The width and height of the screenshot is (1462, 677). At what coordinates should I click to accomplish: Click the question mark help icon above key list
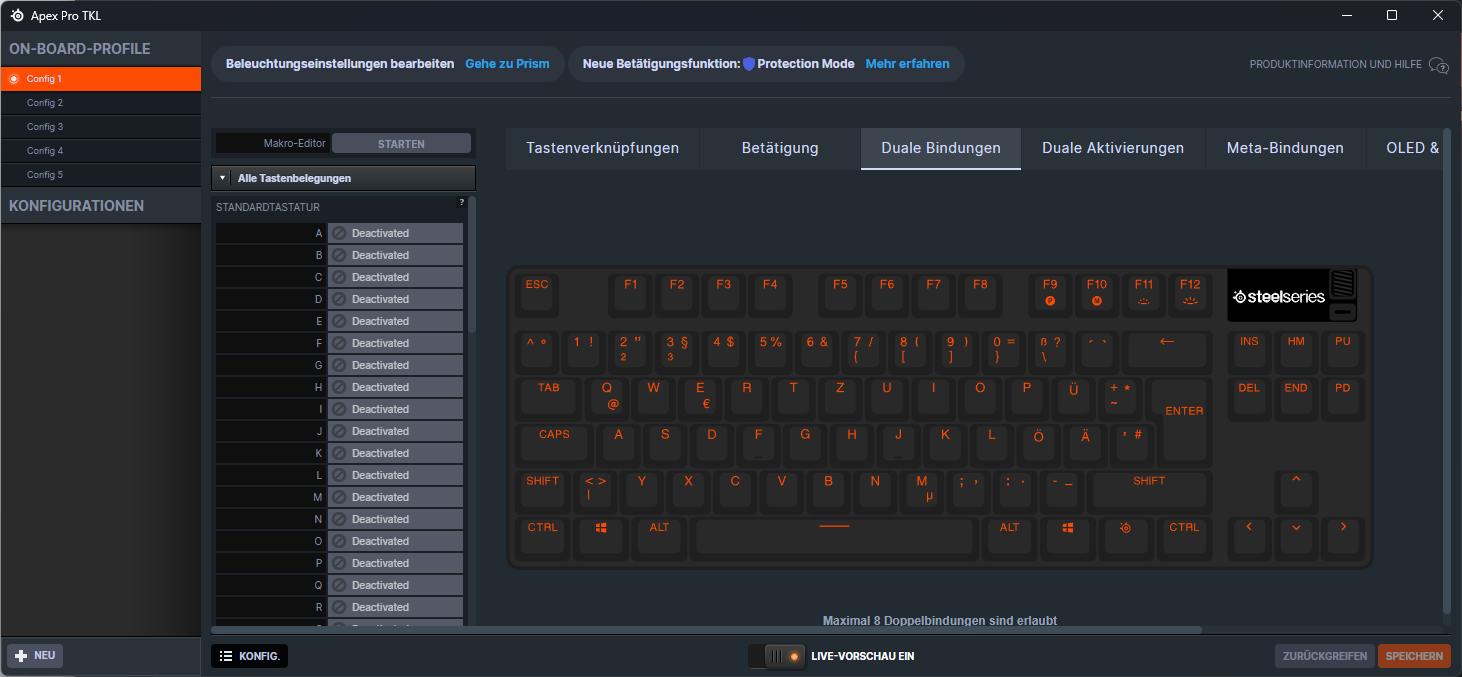461,203
